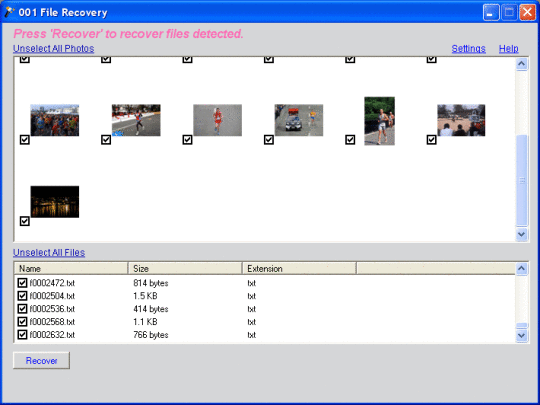The width and height of the screenshot is (540, 405).
Task: Click the photo panel scrollbar thumb
Action: coord(522,180)
